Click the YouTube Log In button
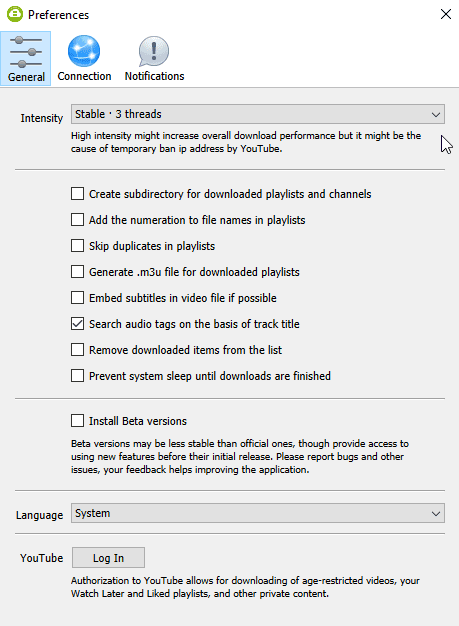 click(108, 558)
